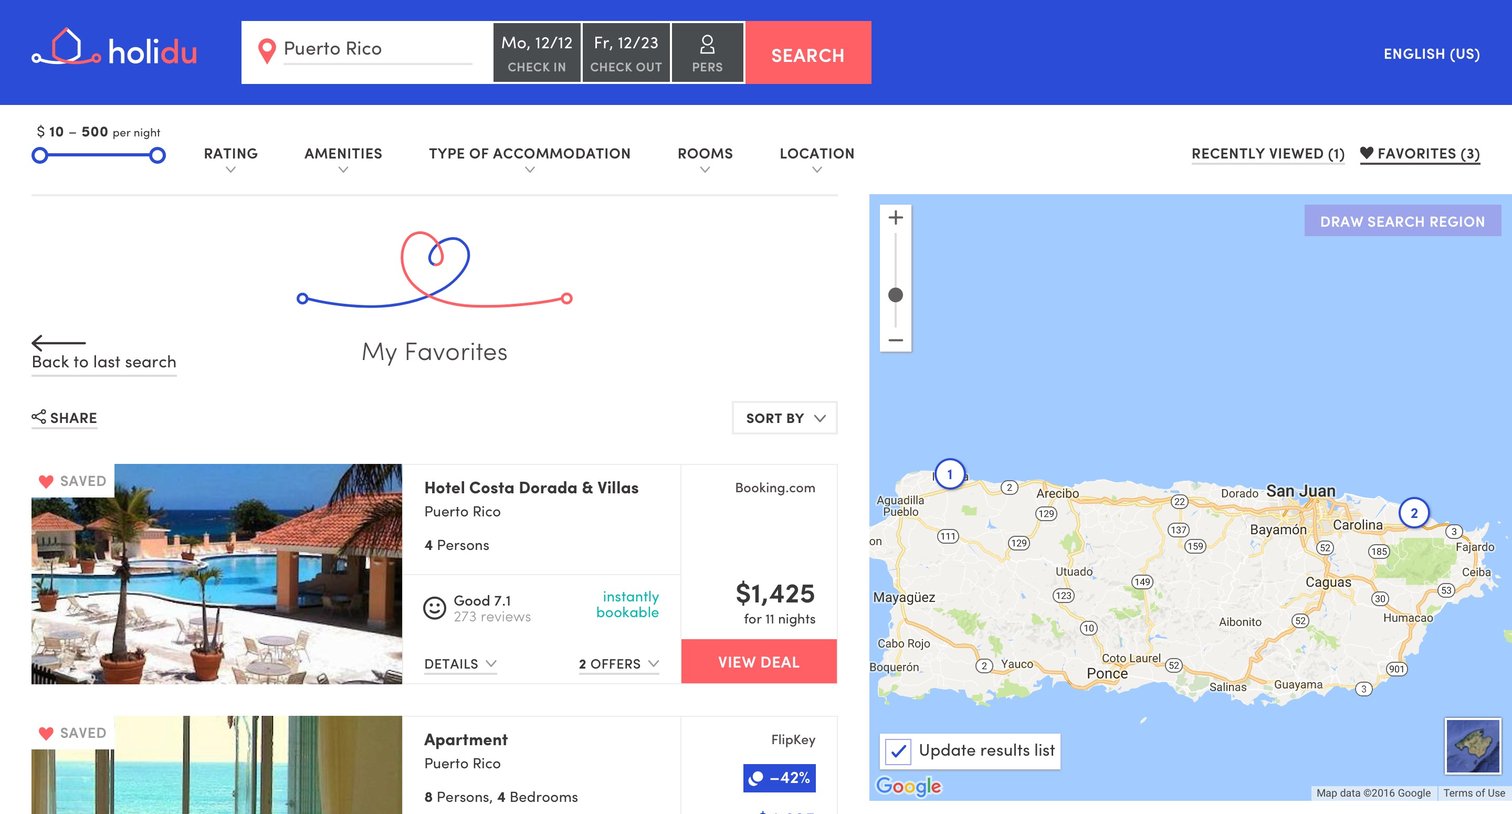Click the holidu logo
1512x814 pixels.
click(114, 49)
